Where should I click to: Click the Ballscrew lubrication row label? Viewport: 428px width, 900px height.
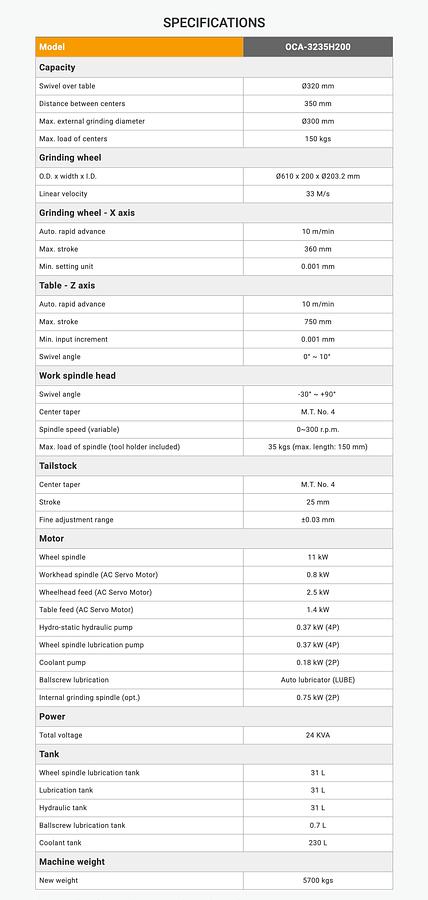(x=74, y=680)
